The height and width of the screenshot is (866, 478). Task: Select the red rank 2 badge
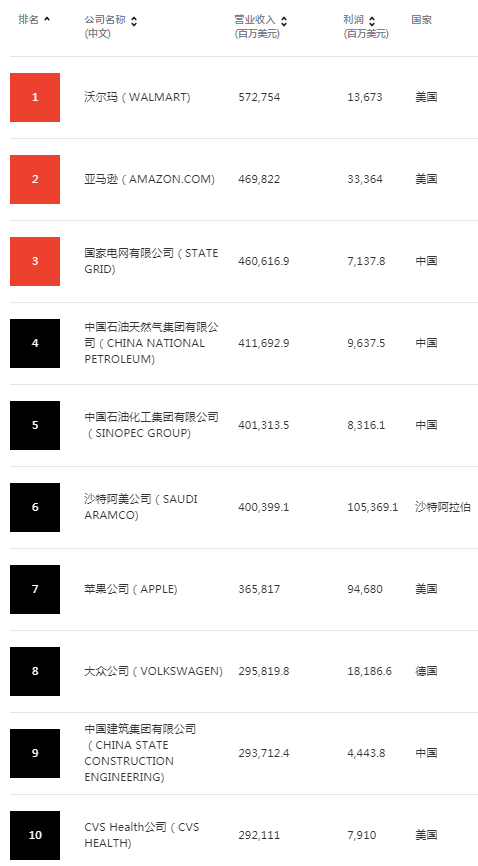tap(35, 179)
